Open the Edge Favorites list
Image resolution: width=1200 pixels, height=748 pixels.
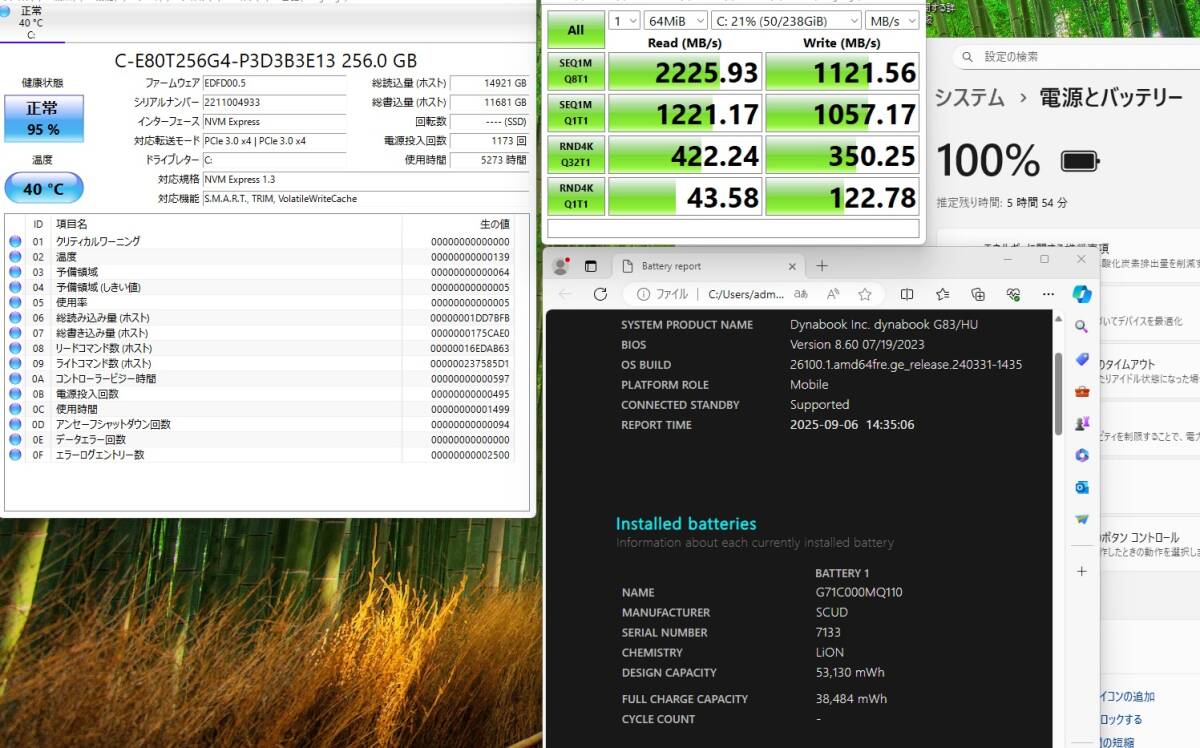coord(942,294)
